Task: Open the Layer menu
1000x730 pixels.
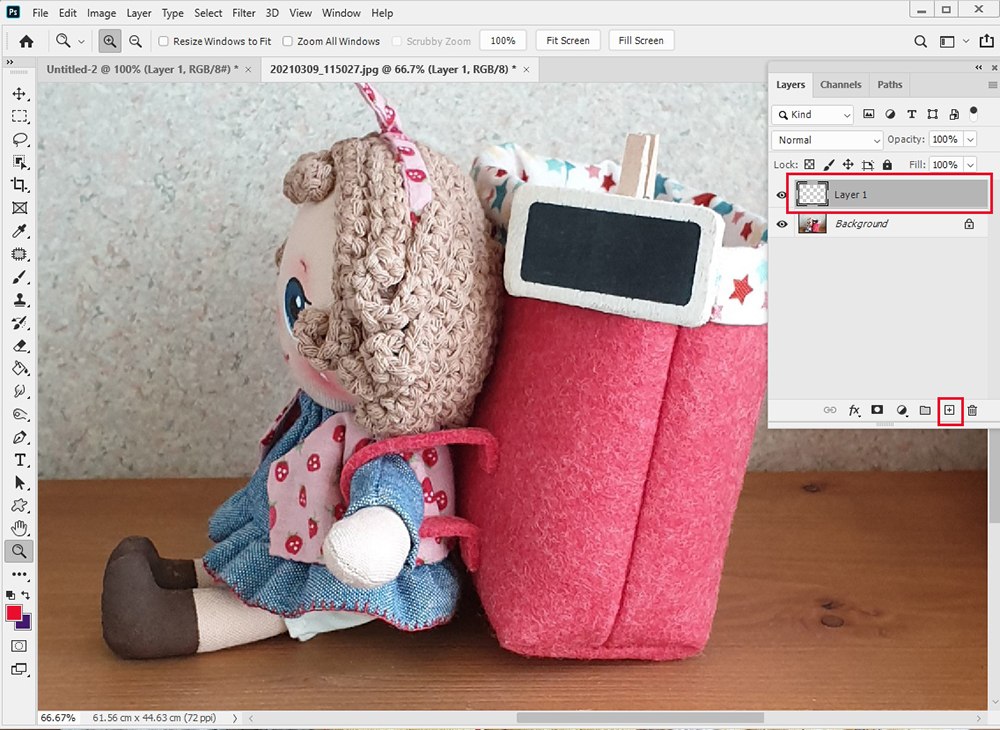Action: click(138, 13)
